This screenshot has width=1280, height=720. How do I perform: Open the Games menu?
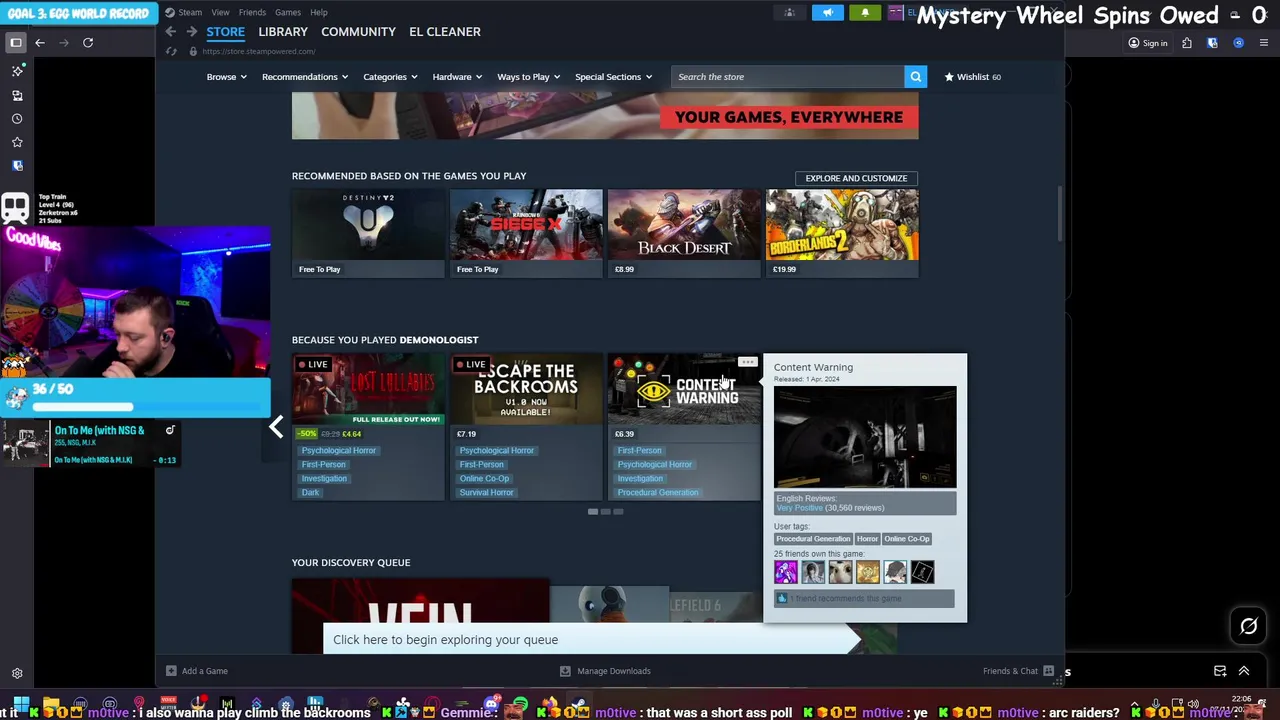288,12
